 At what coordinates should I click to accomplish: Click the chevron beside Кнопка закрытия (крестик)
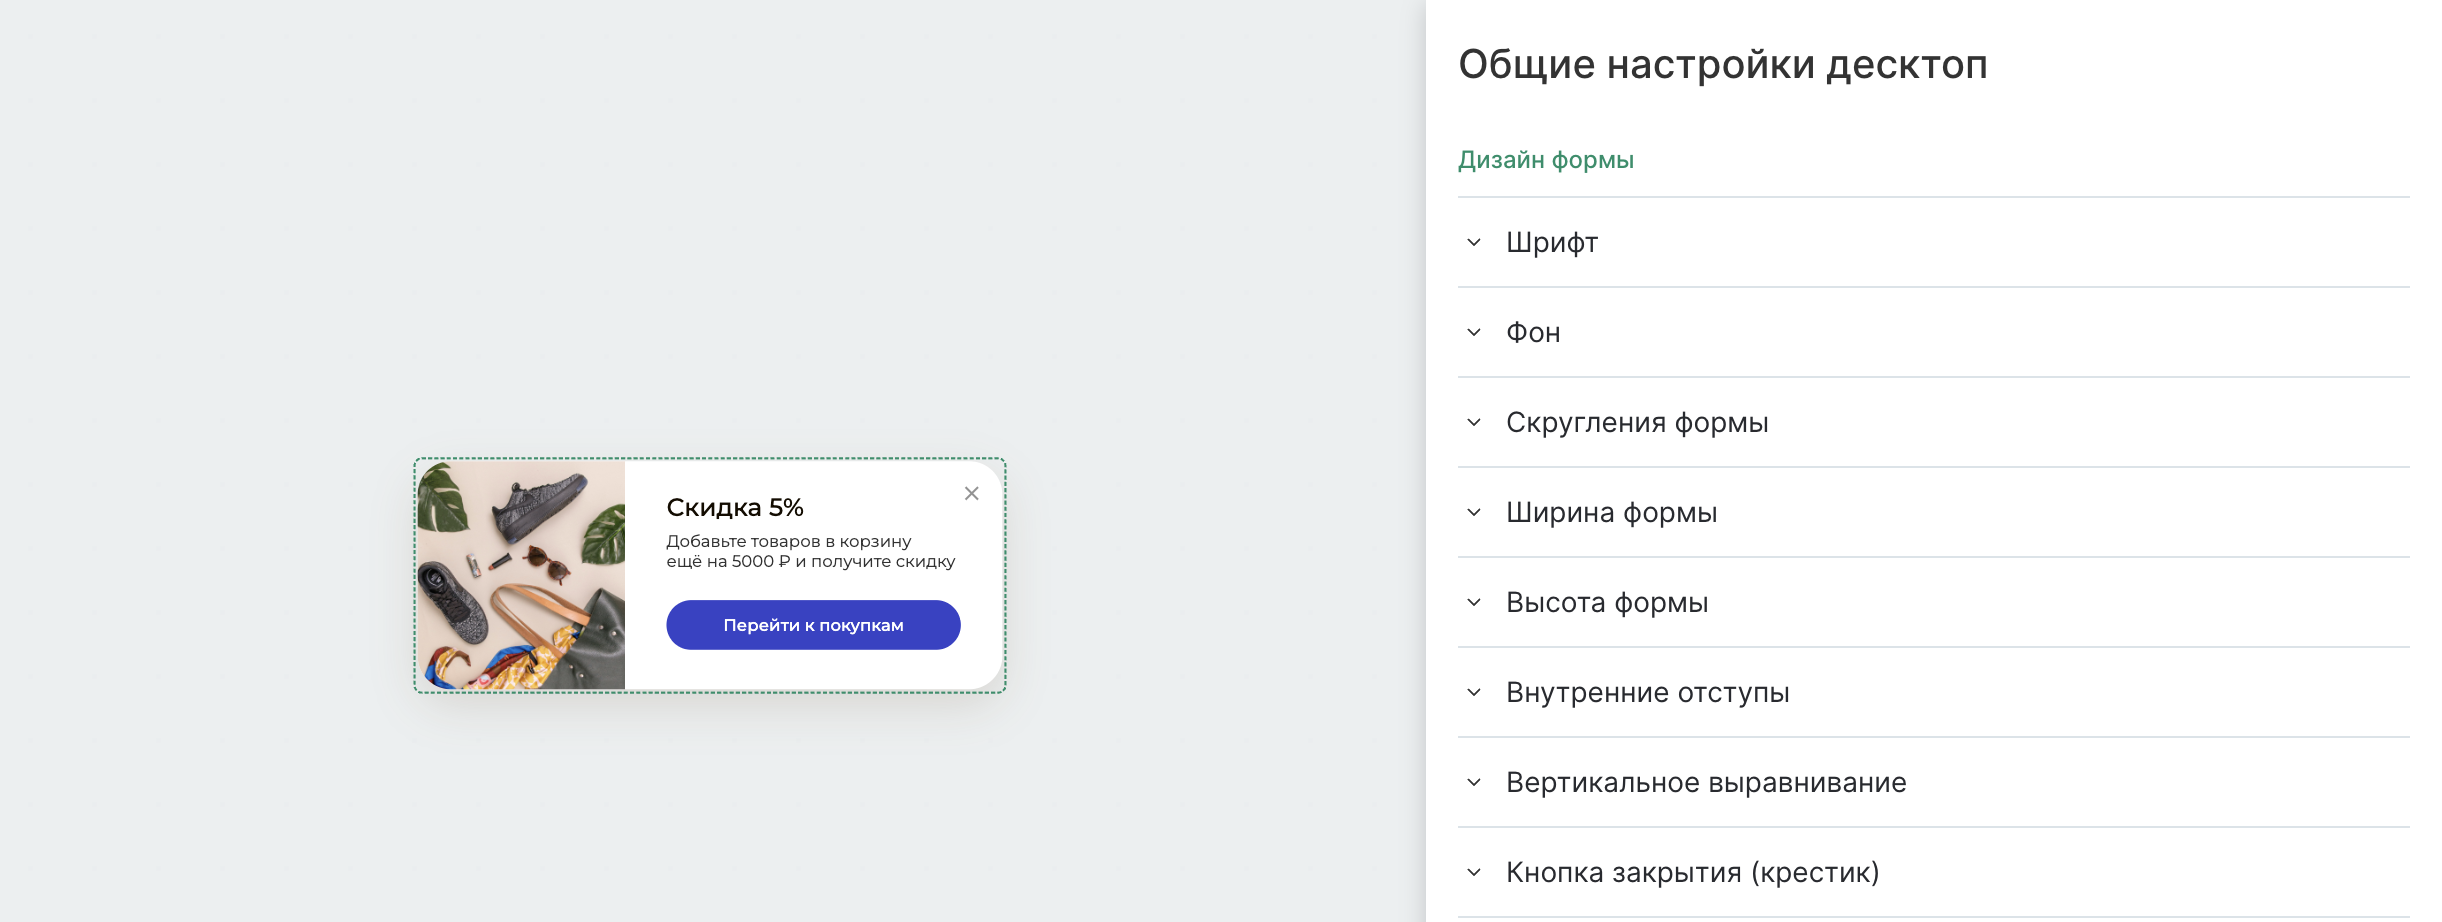[x=1474, y=872]
